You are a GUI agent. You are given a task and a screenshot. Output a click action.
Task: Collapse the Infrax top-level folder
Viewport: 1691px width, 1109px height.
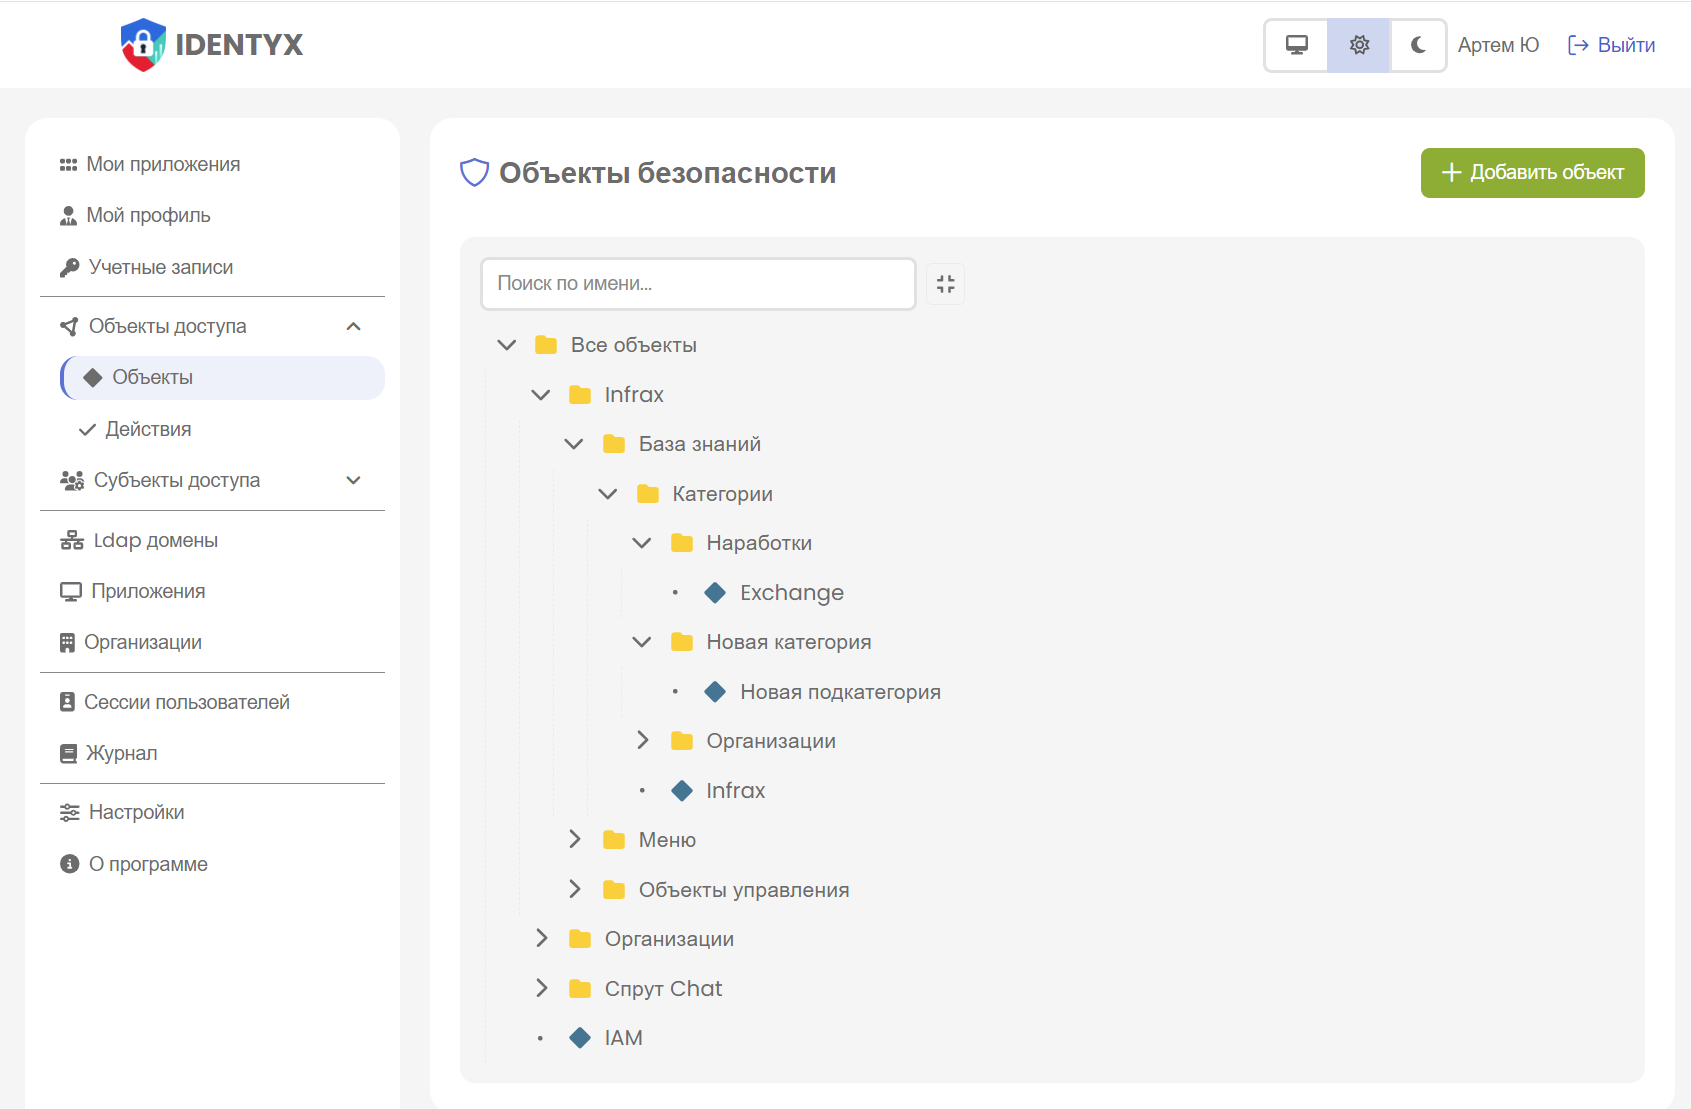pyautogui.click(x=541, y=395)
